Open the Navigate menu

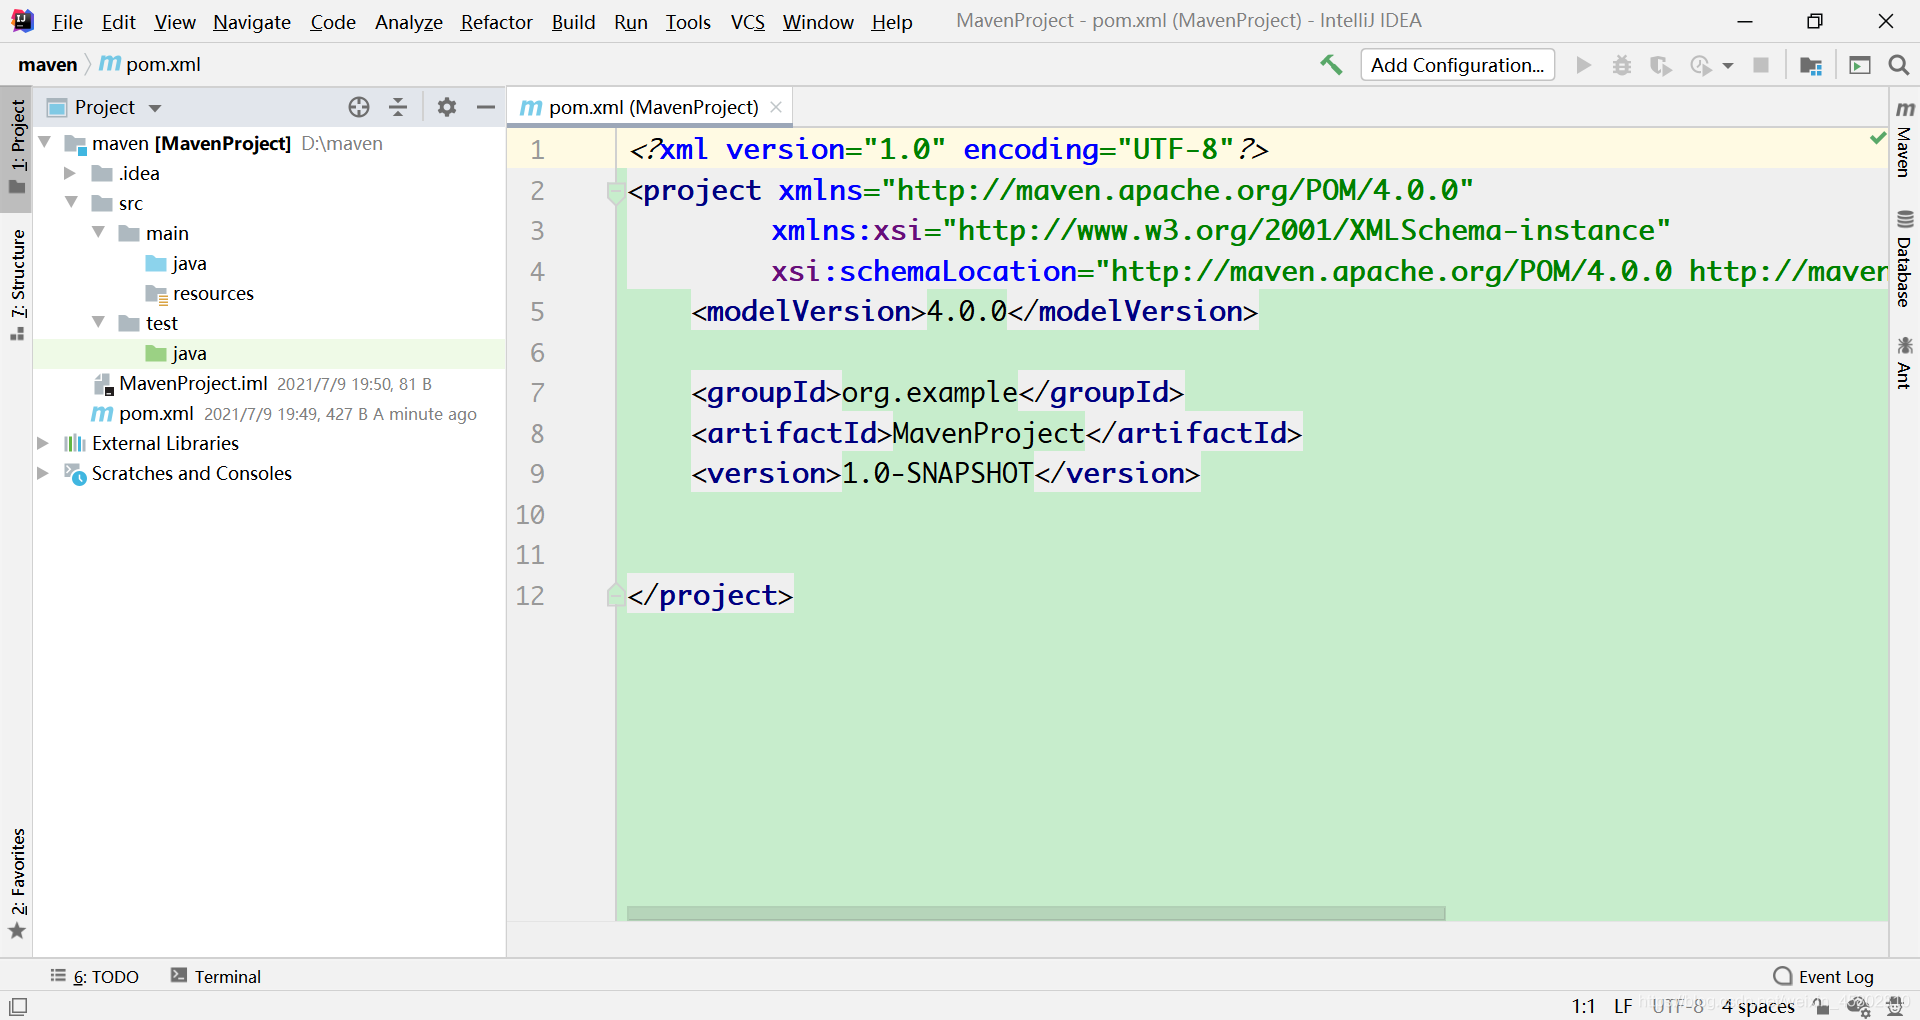pos(252,21)
